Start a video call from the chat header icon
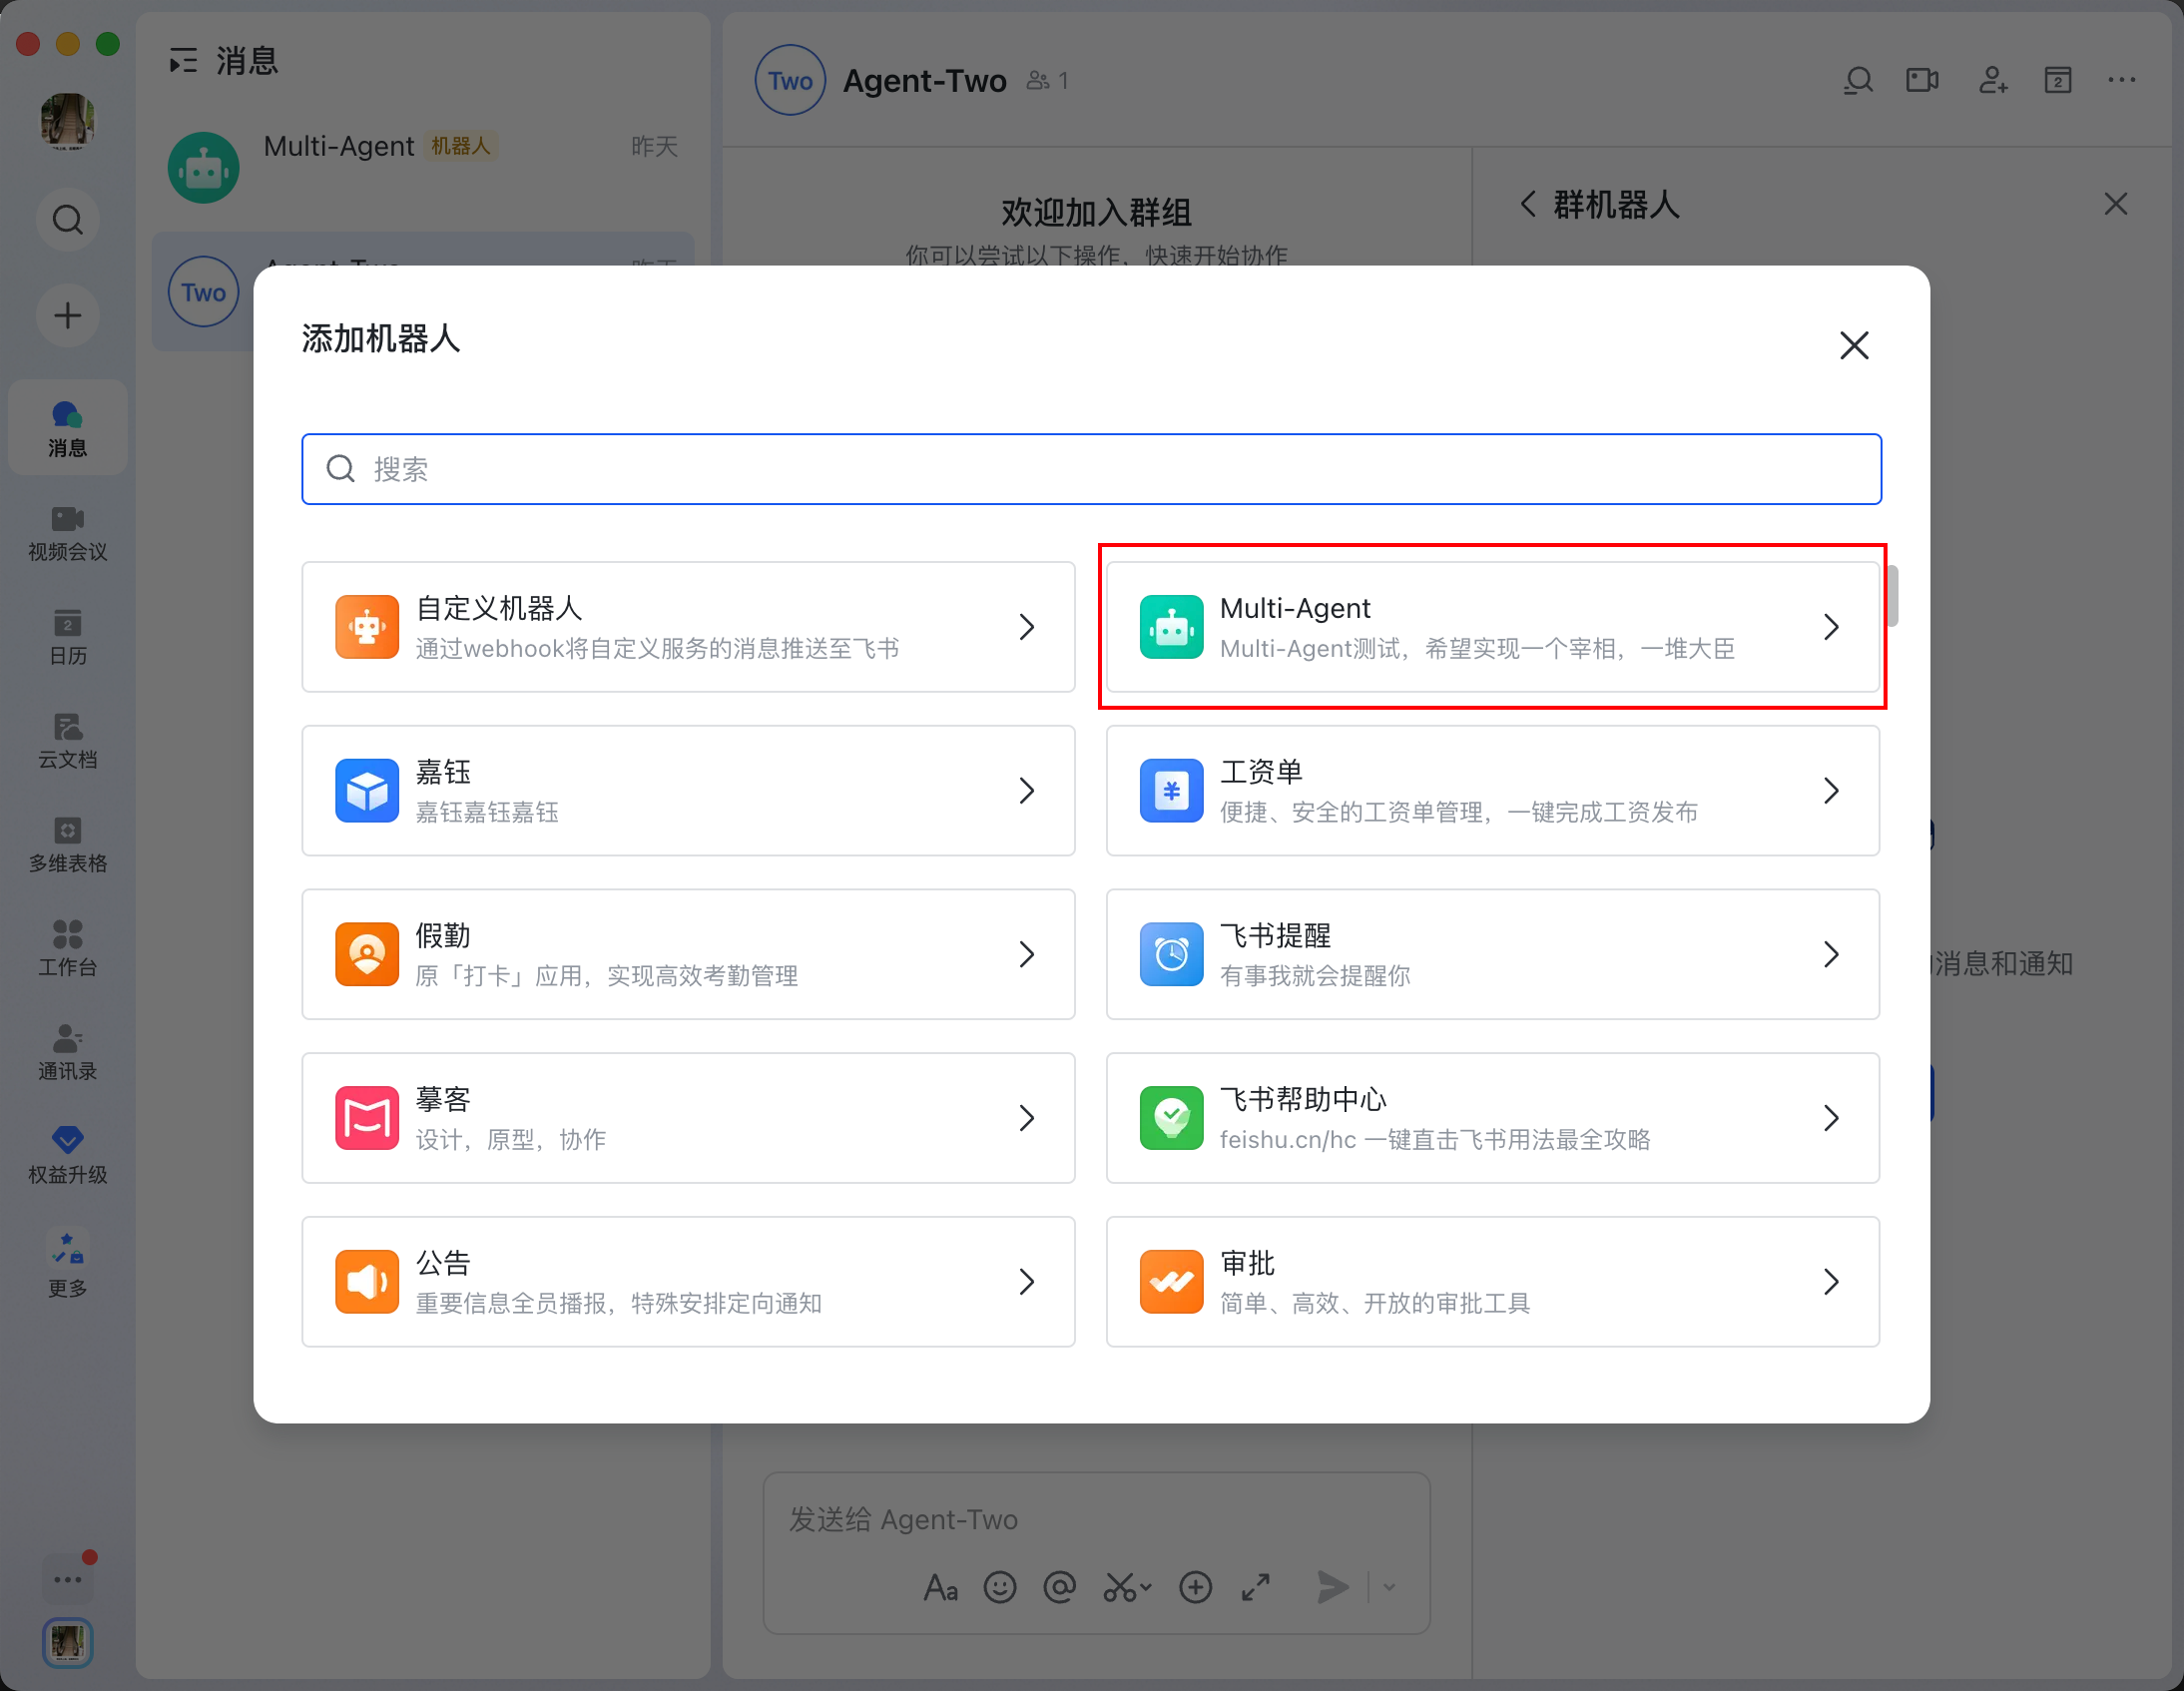This screenshot has width=2184, height=1691. point(1922,80)
